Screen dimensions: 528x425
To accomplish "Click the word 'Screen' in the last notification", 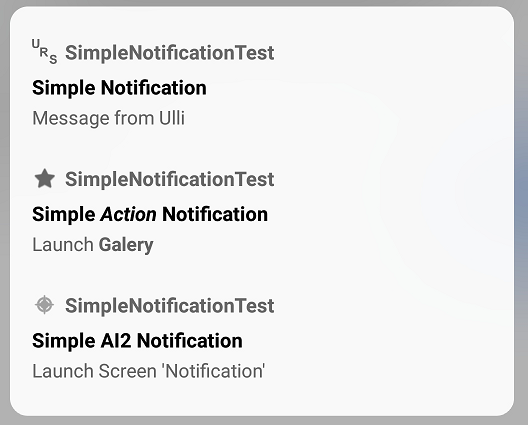I will click(x=127, y=371).
